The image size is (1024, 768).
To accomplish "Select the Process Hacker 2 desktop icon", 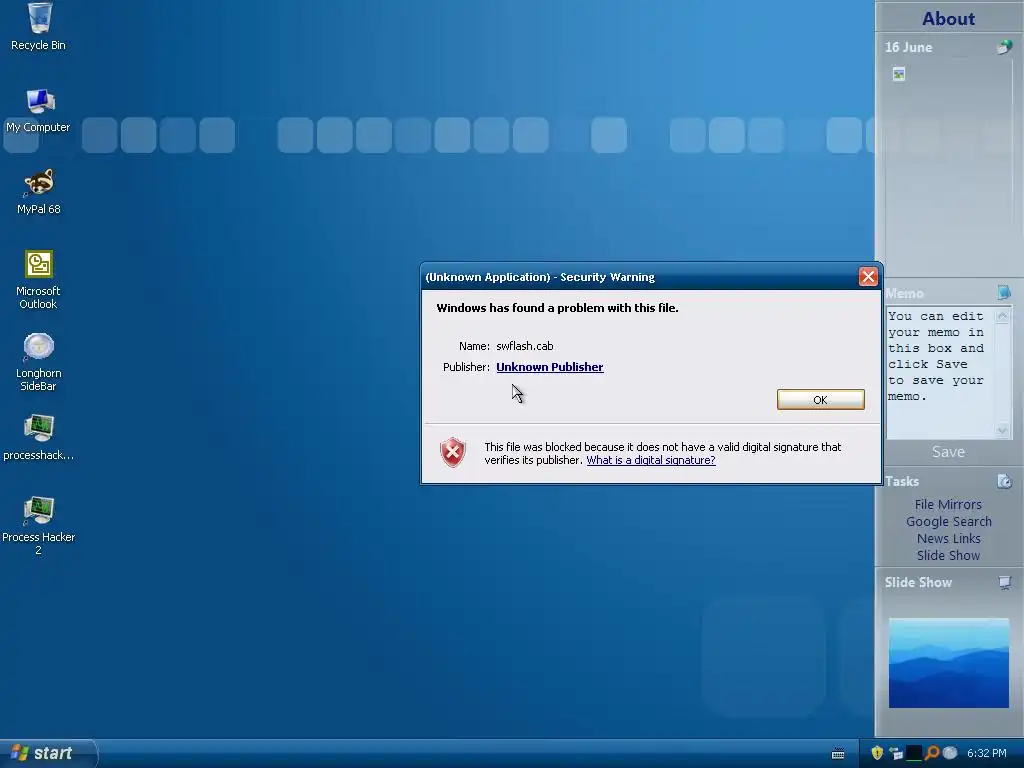I will pos(39,526).
